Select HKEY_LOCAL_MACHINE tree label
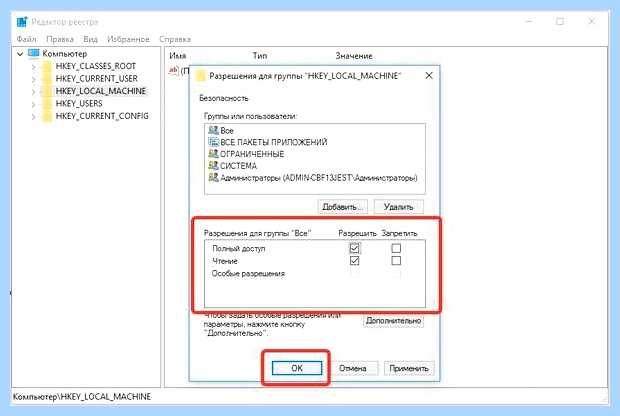This screenshot has height=416, width=620. coord(100,91)
